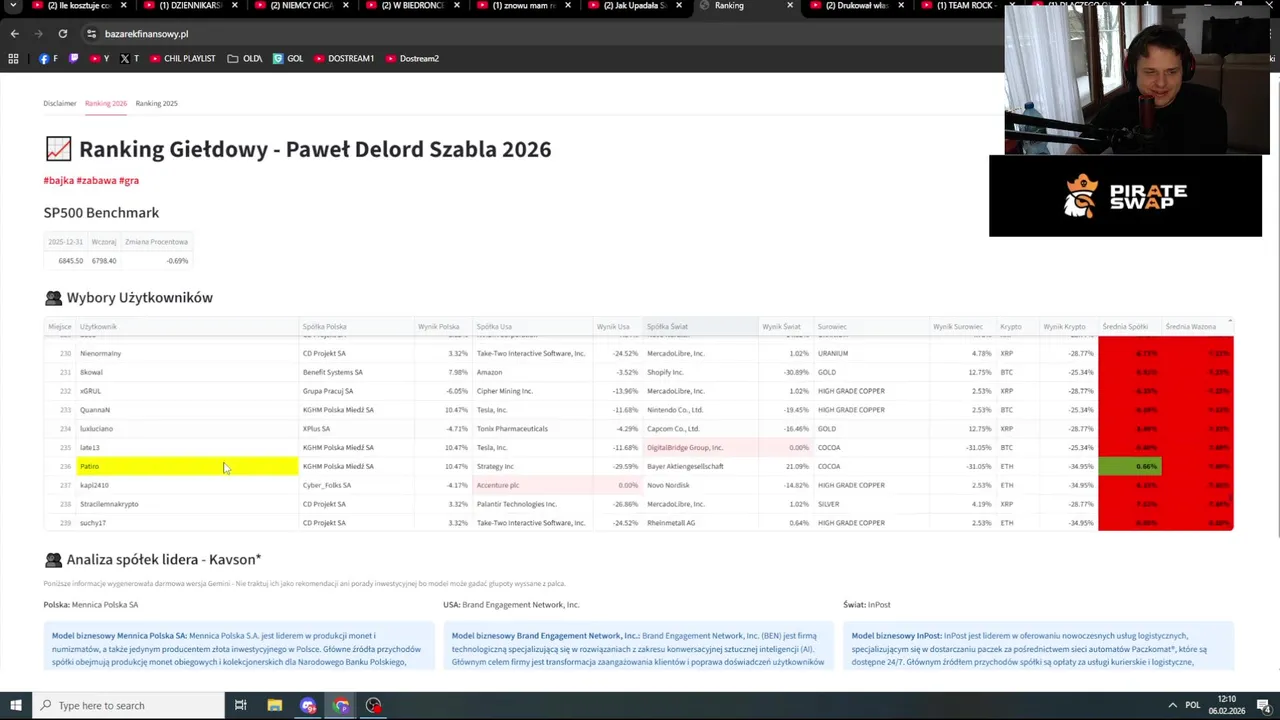Click 'Cipher Mining Inc.' cell

[531, 391]
